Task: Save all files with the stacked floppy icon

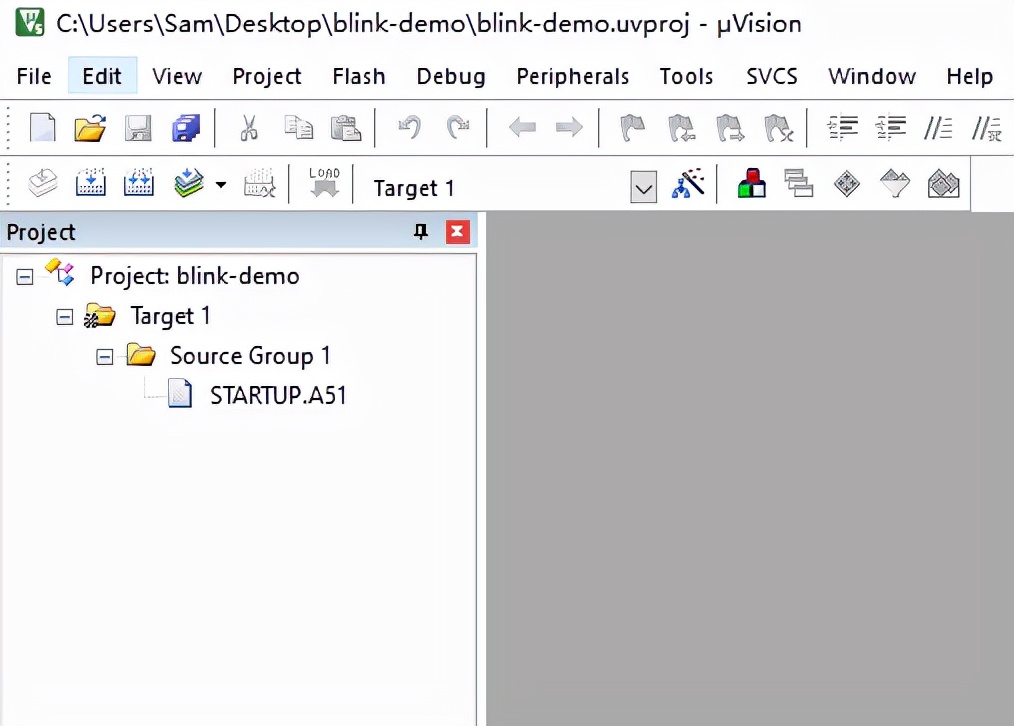Action: [186, 127]
